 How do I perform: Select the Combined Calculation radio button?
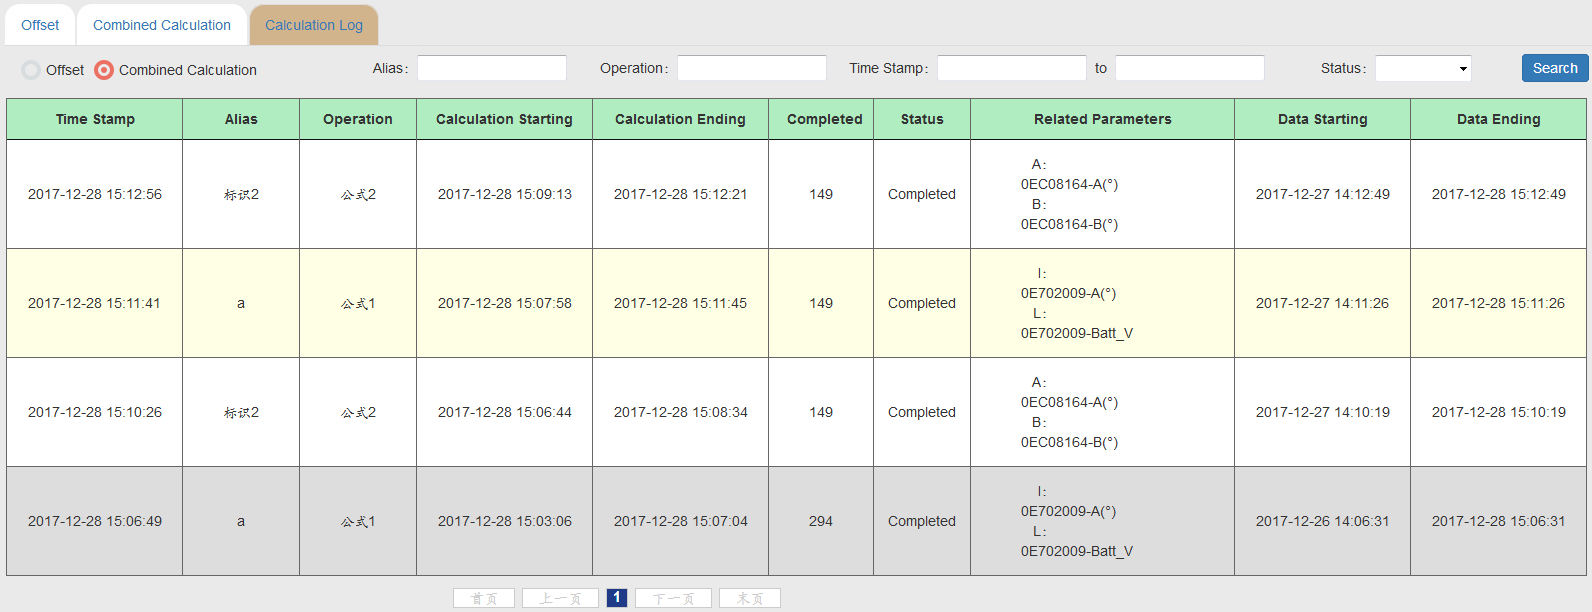click(x=104, y=70)
